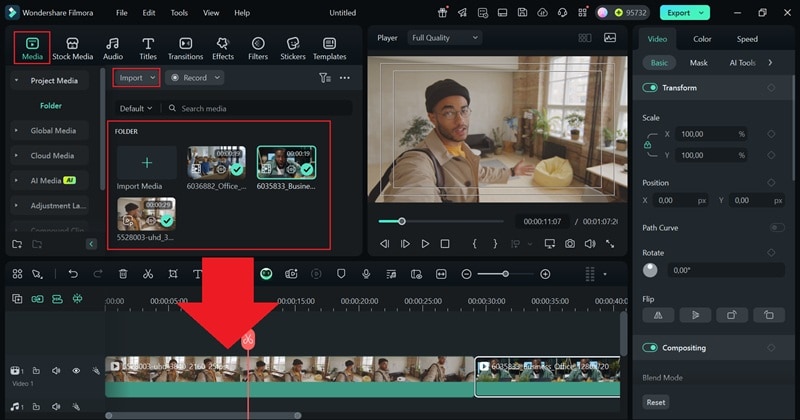Expand the Global Media item
Viewport: 800px width, 420px height.
point(16,131)
